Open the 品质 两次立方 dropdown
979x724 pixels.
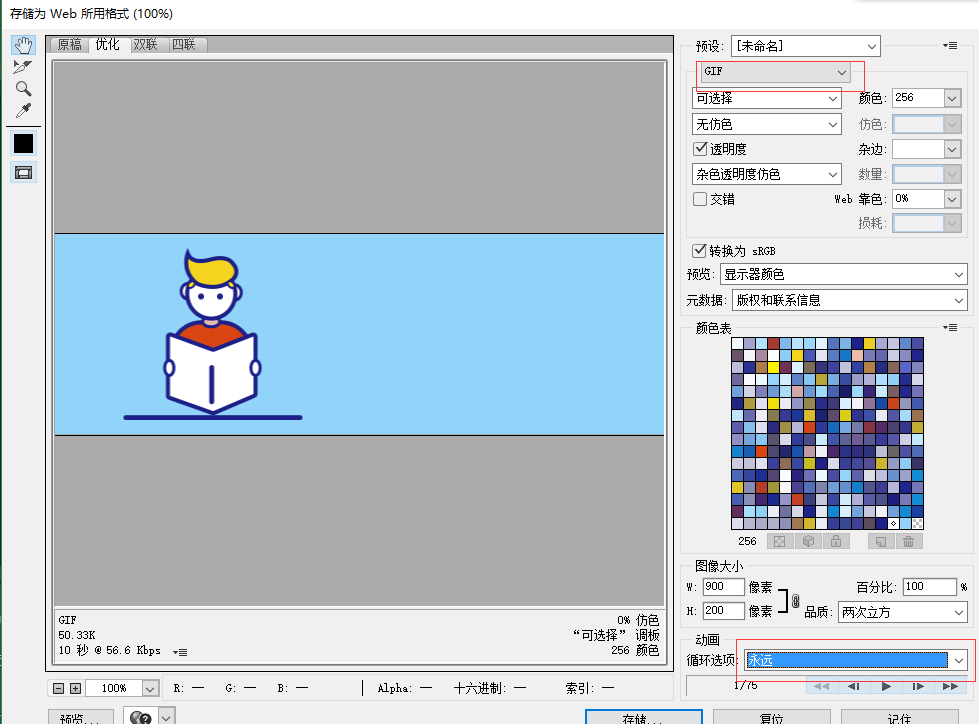(902, 612)
